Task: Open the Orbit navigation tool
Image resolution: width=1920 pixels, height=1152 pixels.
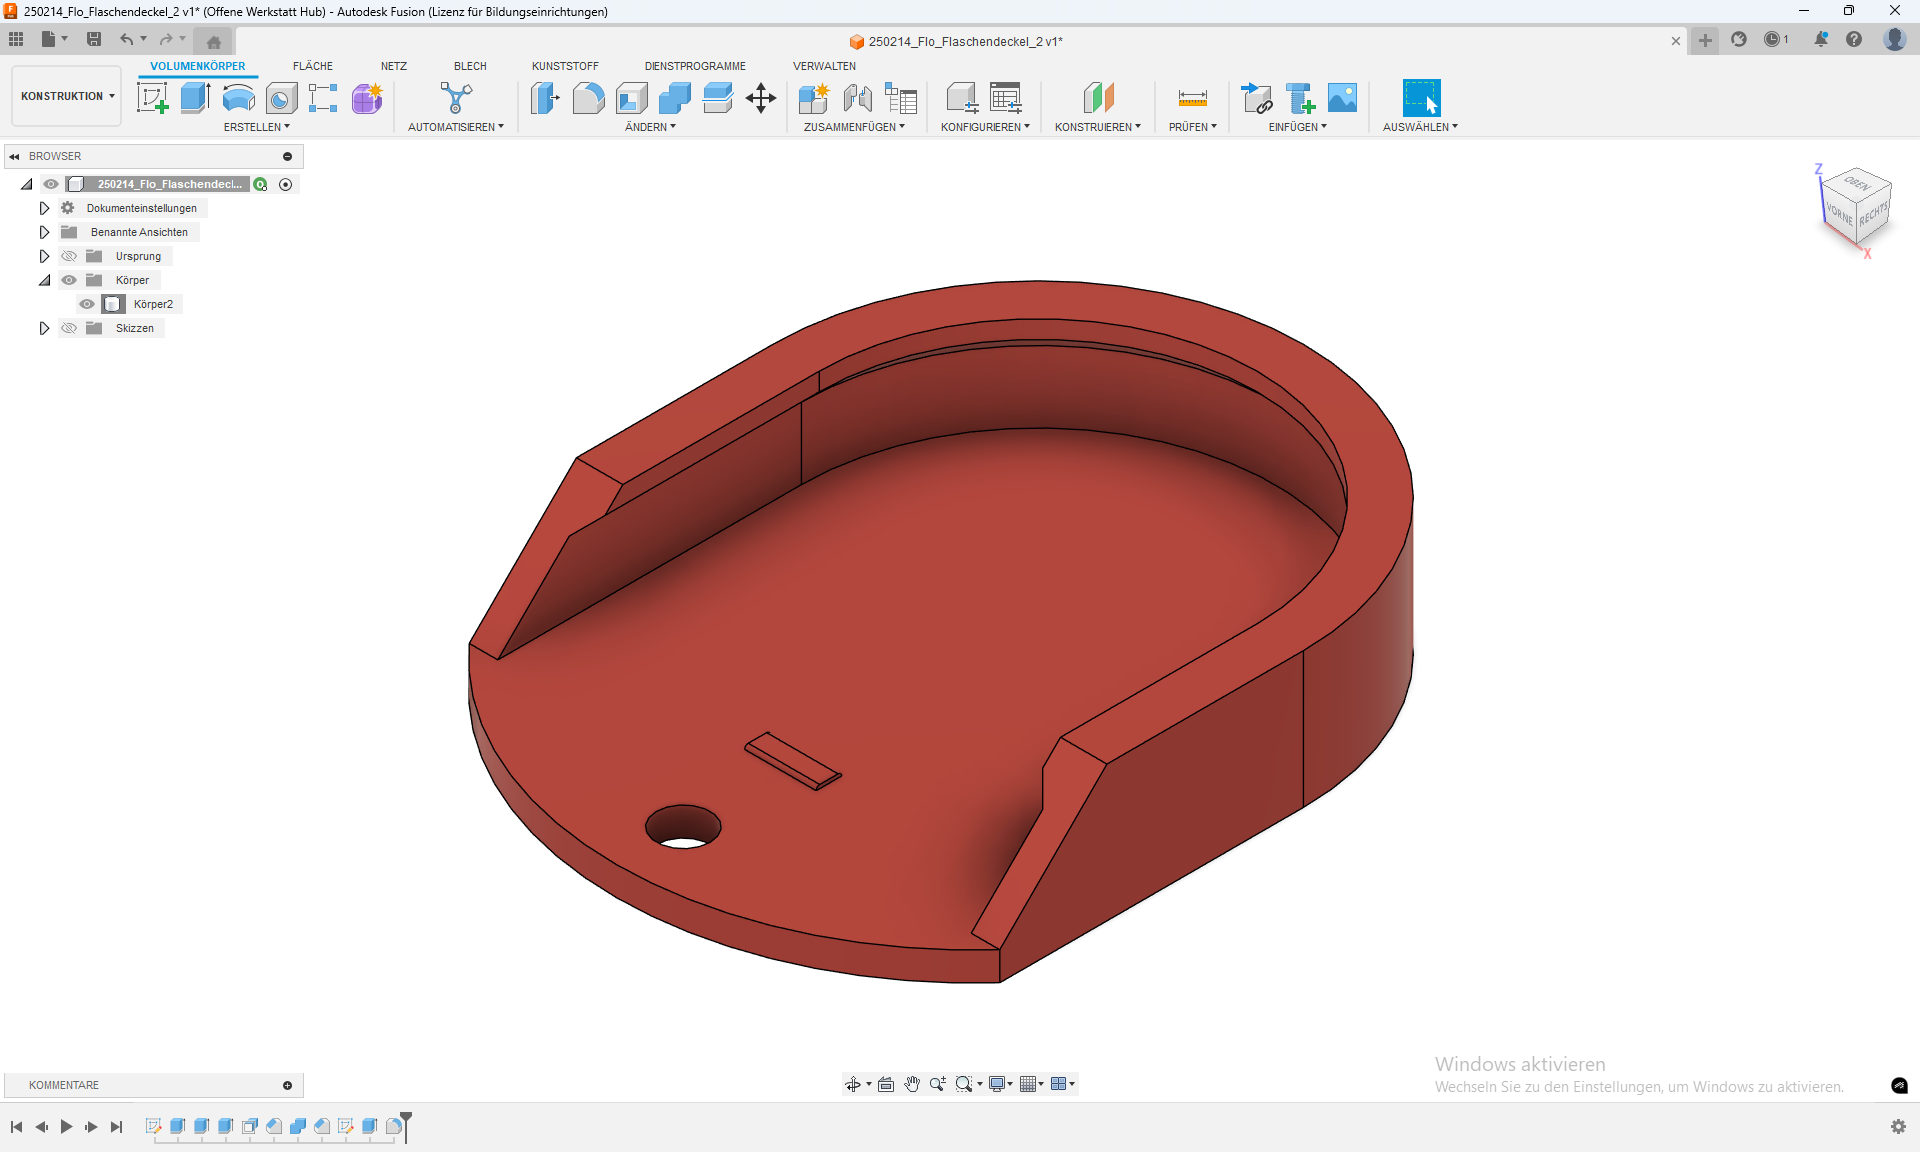Action: (853, 1084)
